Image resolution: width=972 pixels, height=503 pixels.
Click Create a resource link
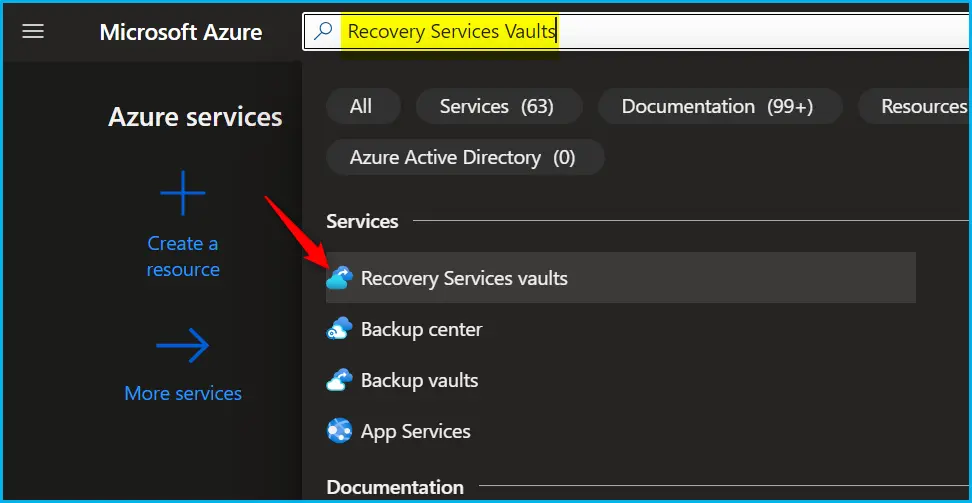pos(183,256)
